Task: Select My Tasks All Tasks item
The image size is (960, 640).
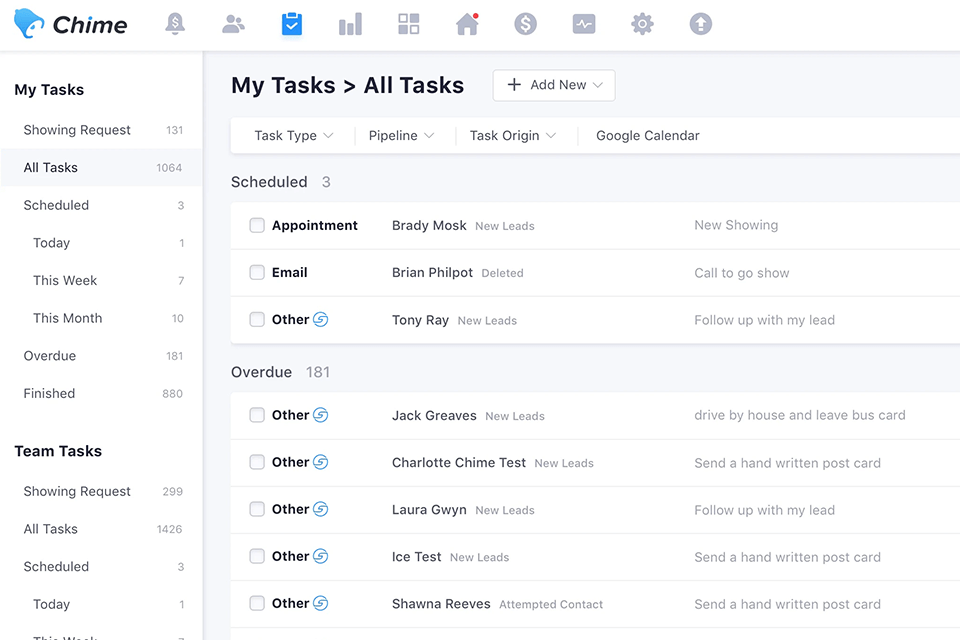Action: click(x=102, y=167)
